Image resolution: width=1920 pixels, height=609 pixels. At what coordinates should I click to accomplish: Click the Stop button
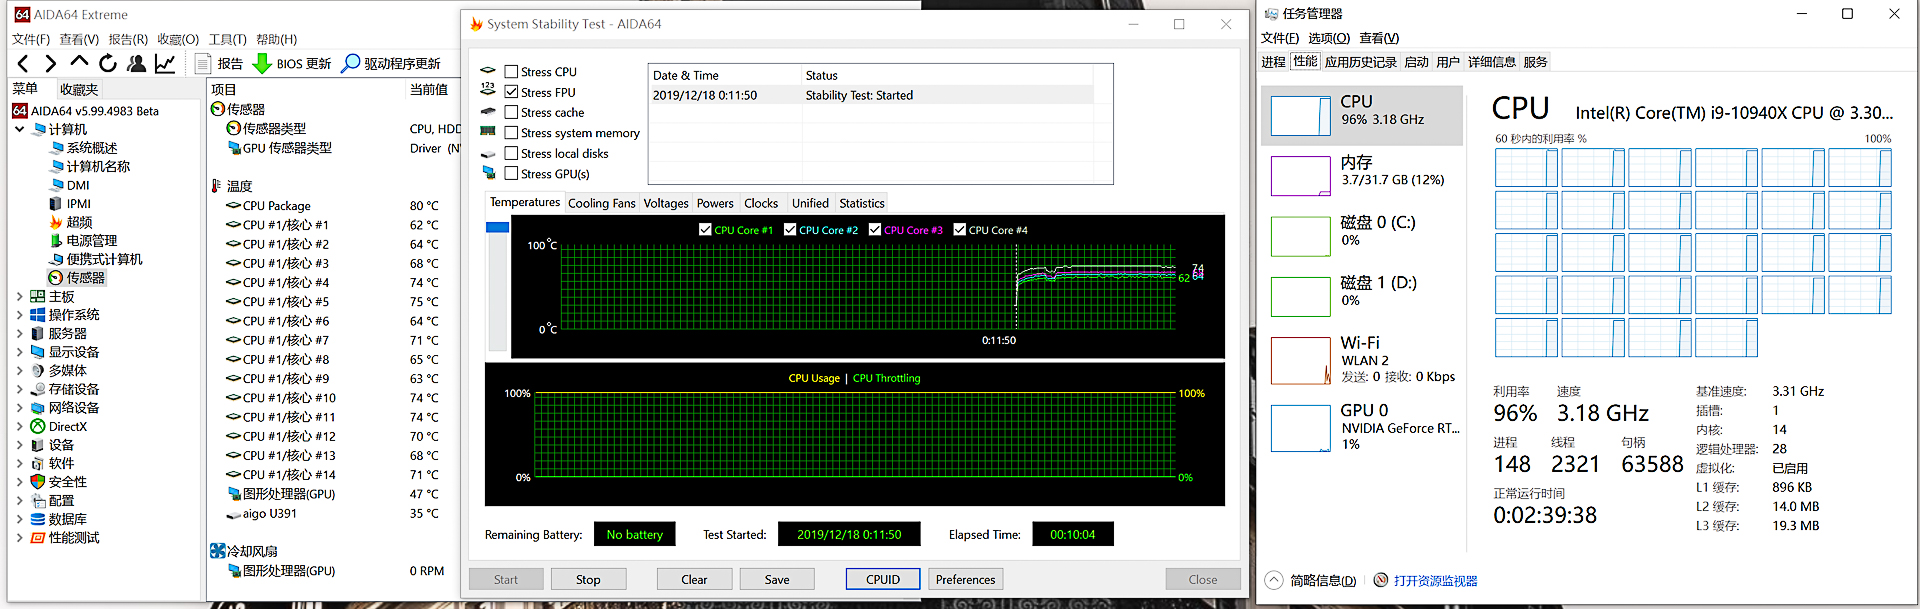[x=588, y=579]
